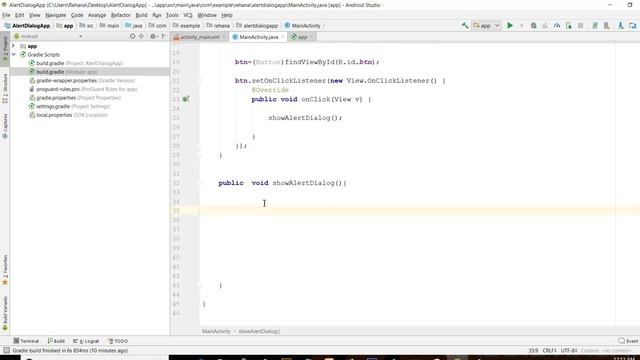Click the MainActivity breadcrumb in navigation bar

coord(302,25)
